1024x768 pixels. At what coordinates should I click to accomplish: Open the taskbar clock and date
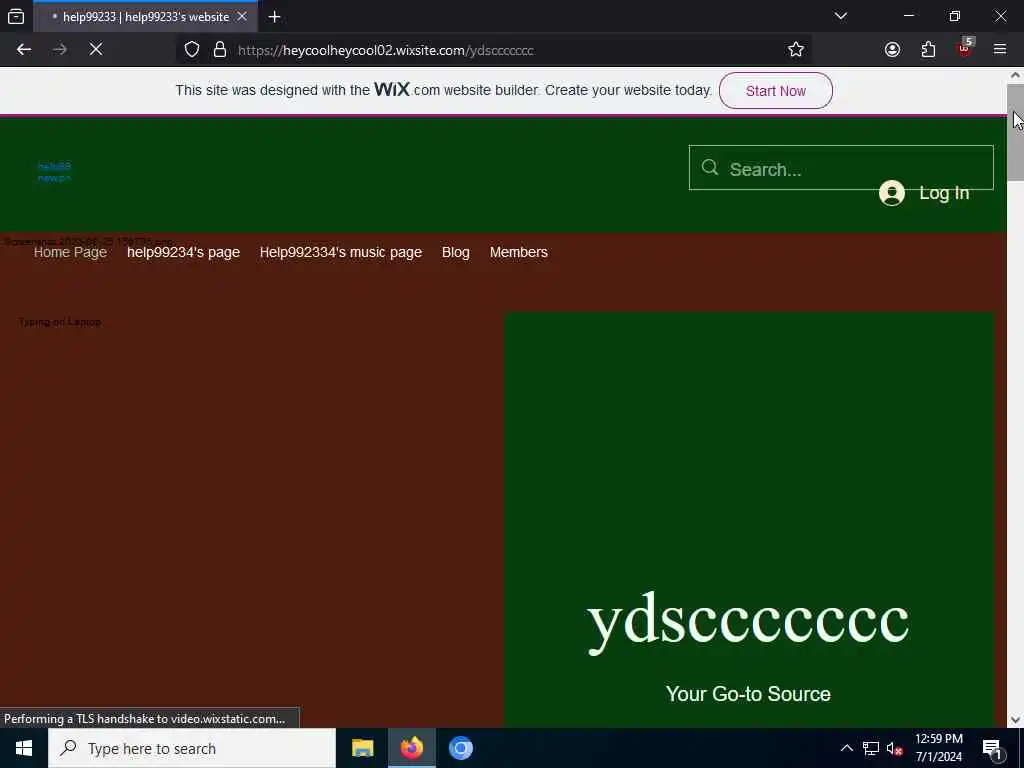point(938,748)
